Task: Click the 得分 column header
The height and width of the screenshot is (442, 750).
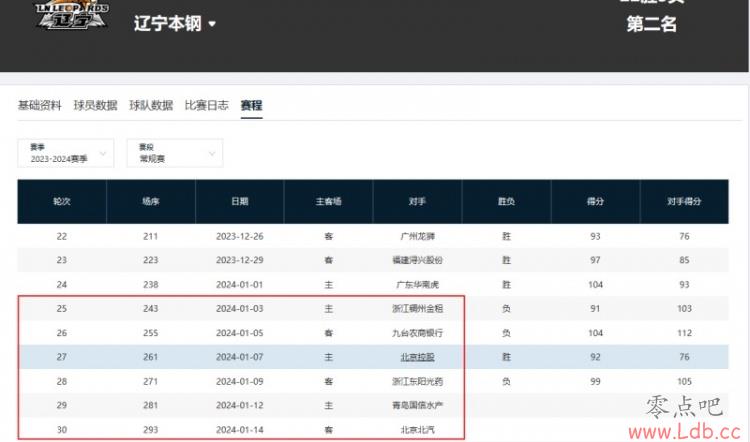Action: (x=595, y=201)
